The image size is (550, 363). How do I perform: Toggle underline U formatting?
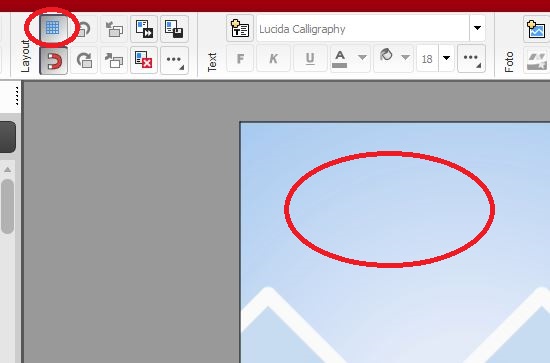tap(310, 59)
